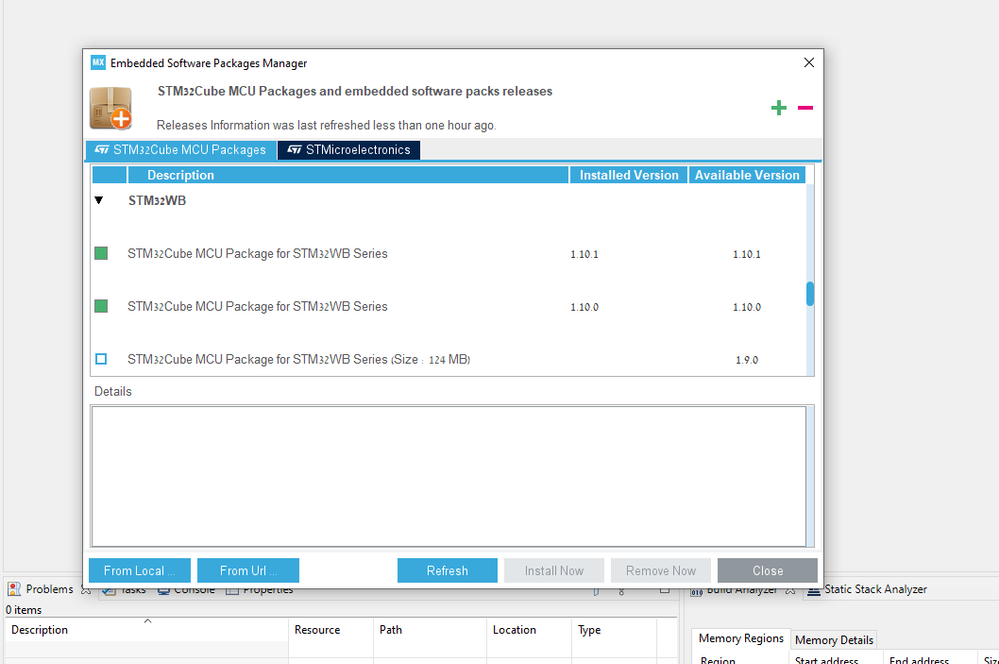
Task: Select the STM32WB group label
Action: [x=157, y=201]
